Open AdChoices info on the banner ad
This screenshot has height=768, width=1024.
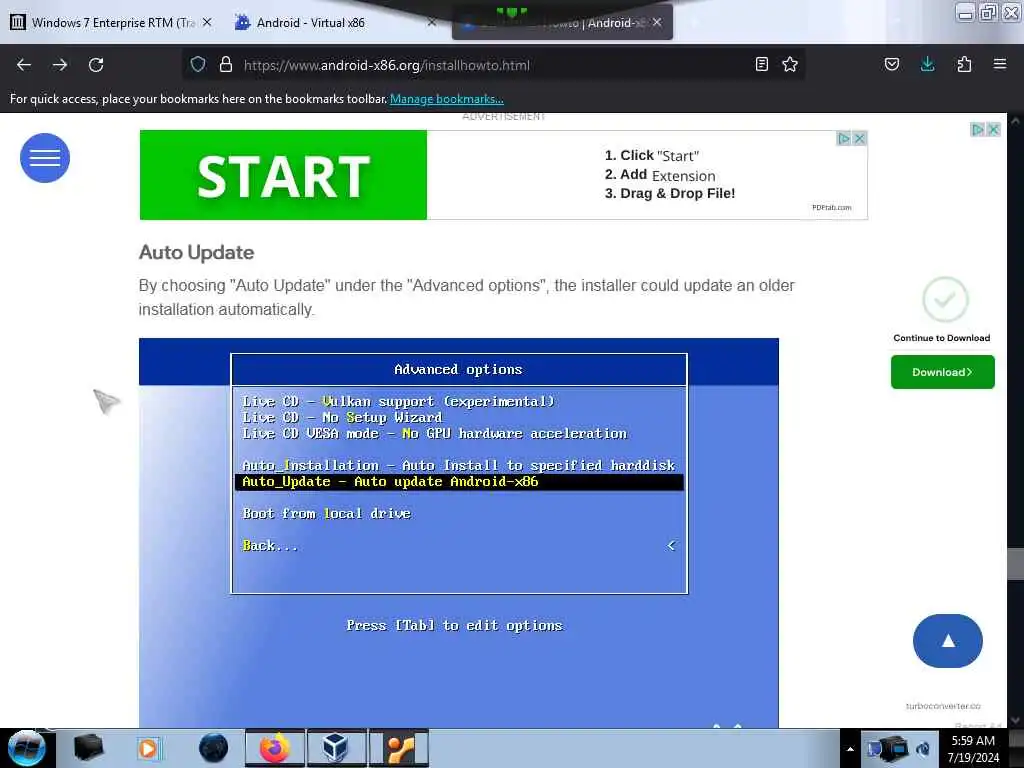[844, 138]
